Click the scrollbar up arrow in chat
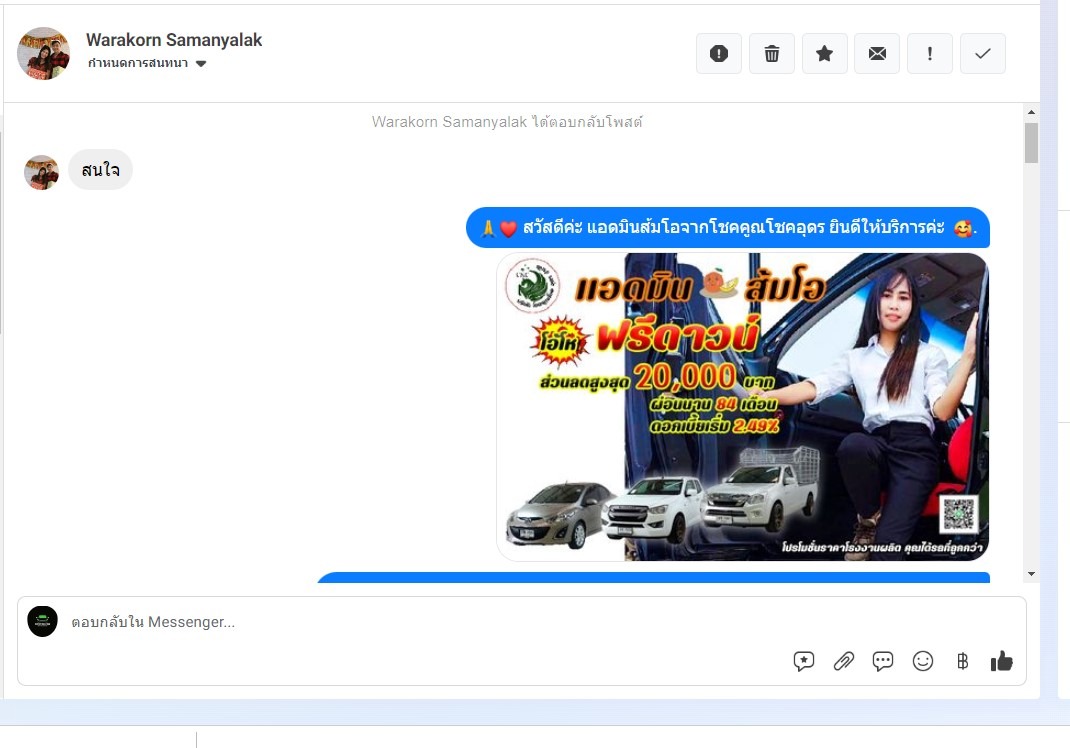 click(x=1031, y=110)
